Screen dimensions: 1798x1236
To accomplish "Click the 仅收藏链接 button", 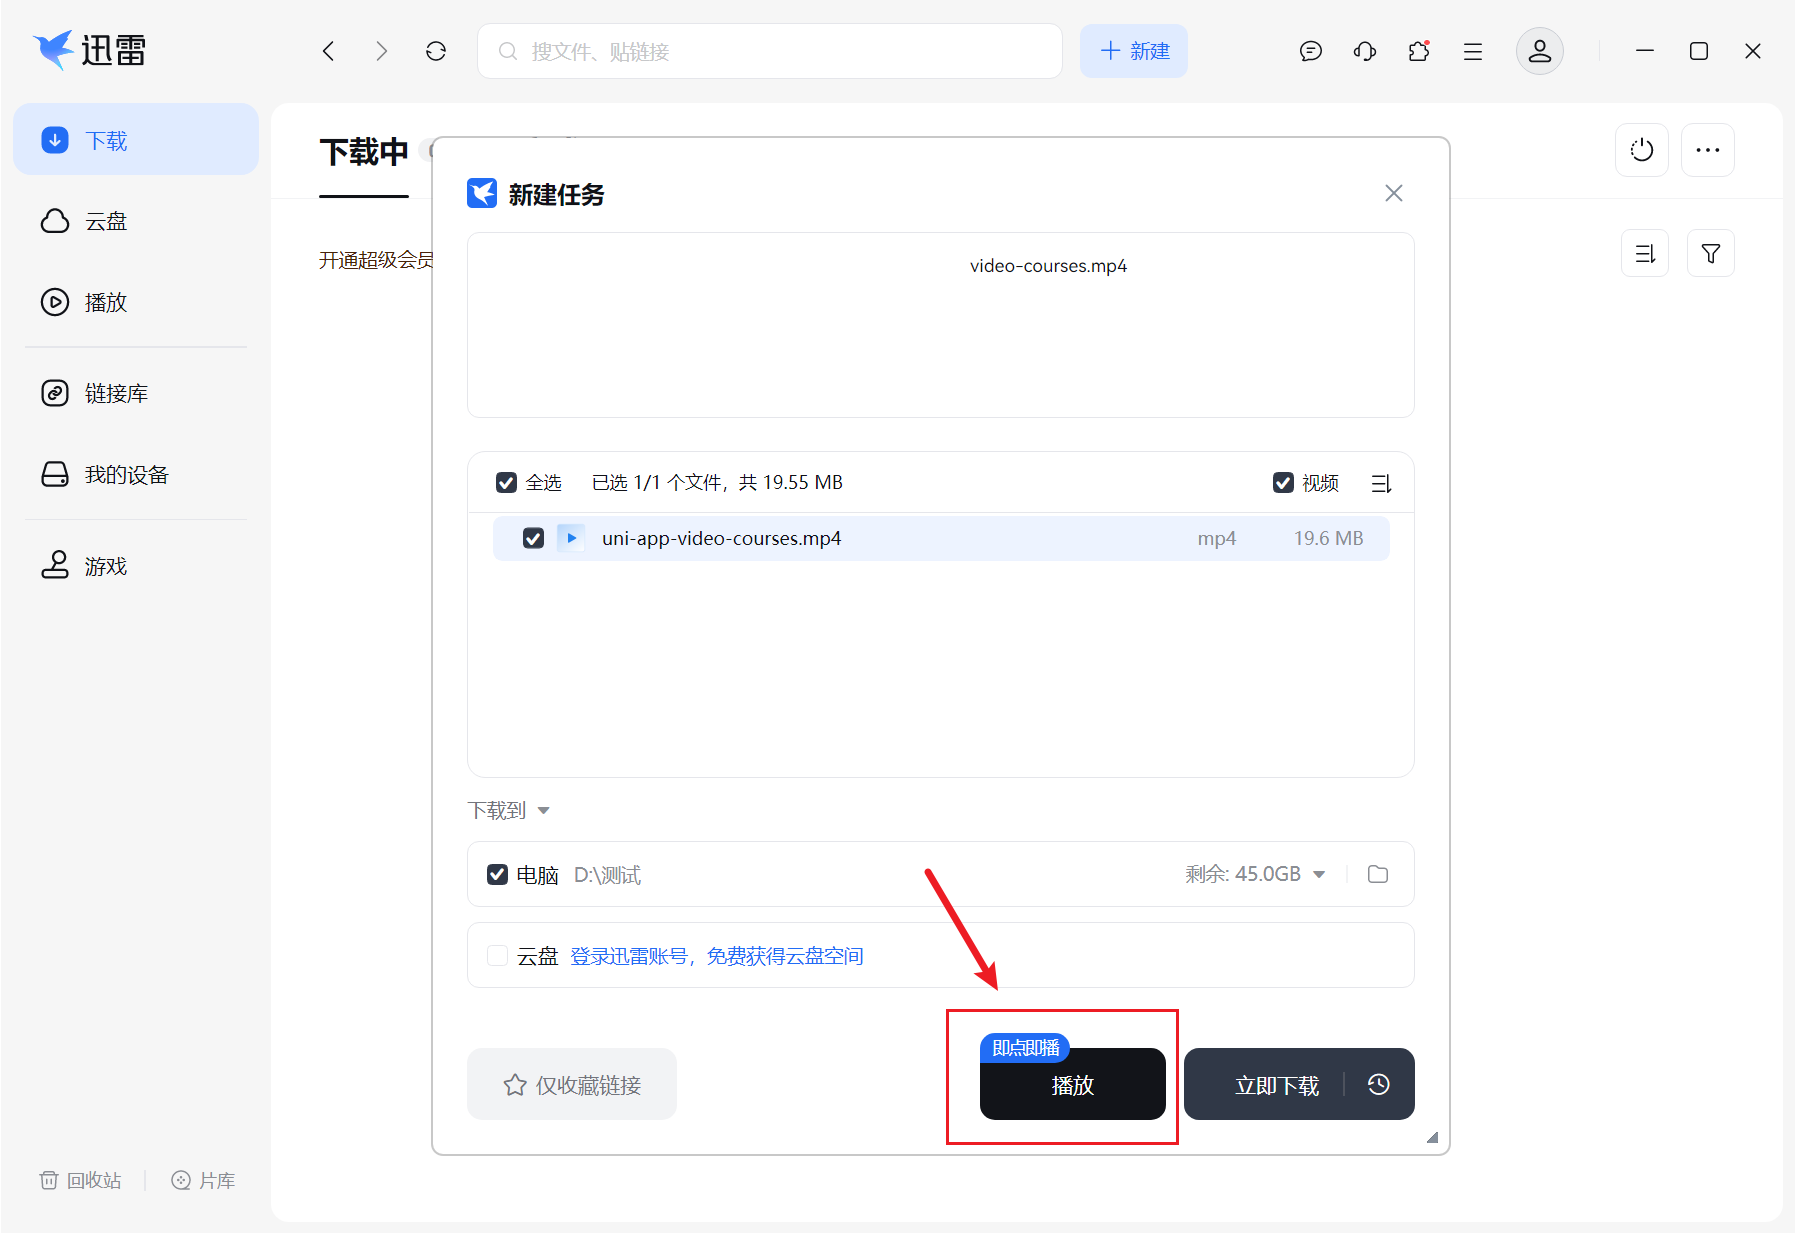I will coord(572,1085).
